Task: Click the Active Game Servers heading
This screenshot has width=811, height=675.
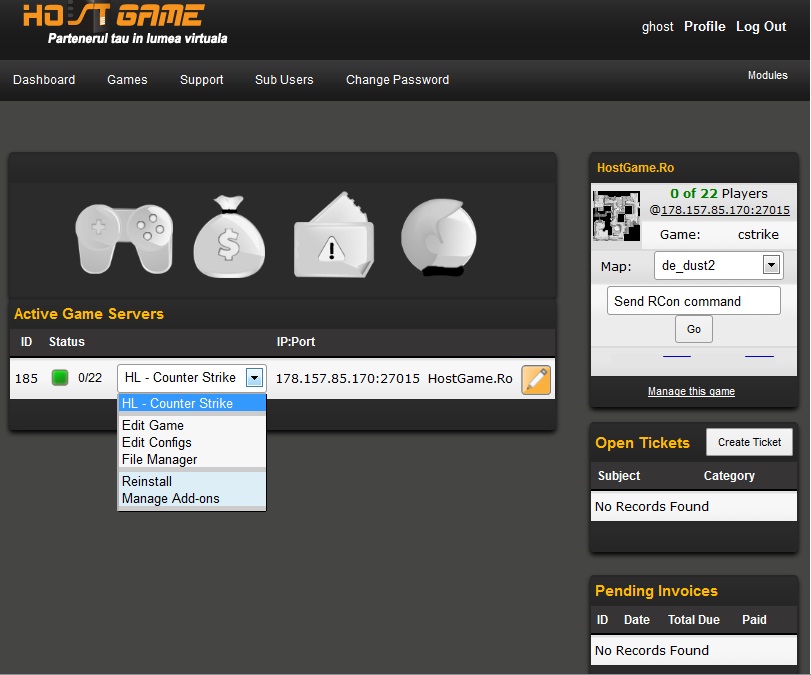Action: pos(88,314)
